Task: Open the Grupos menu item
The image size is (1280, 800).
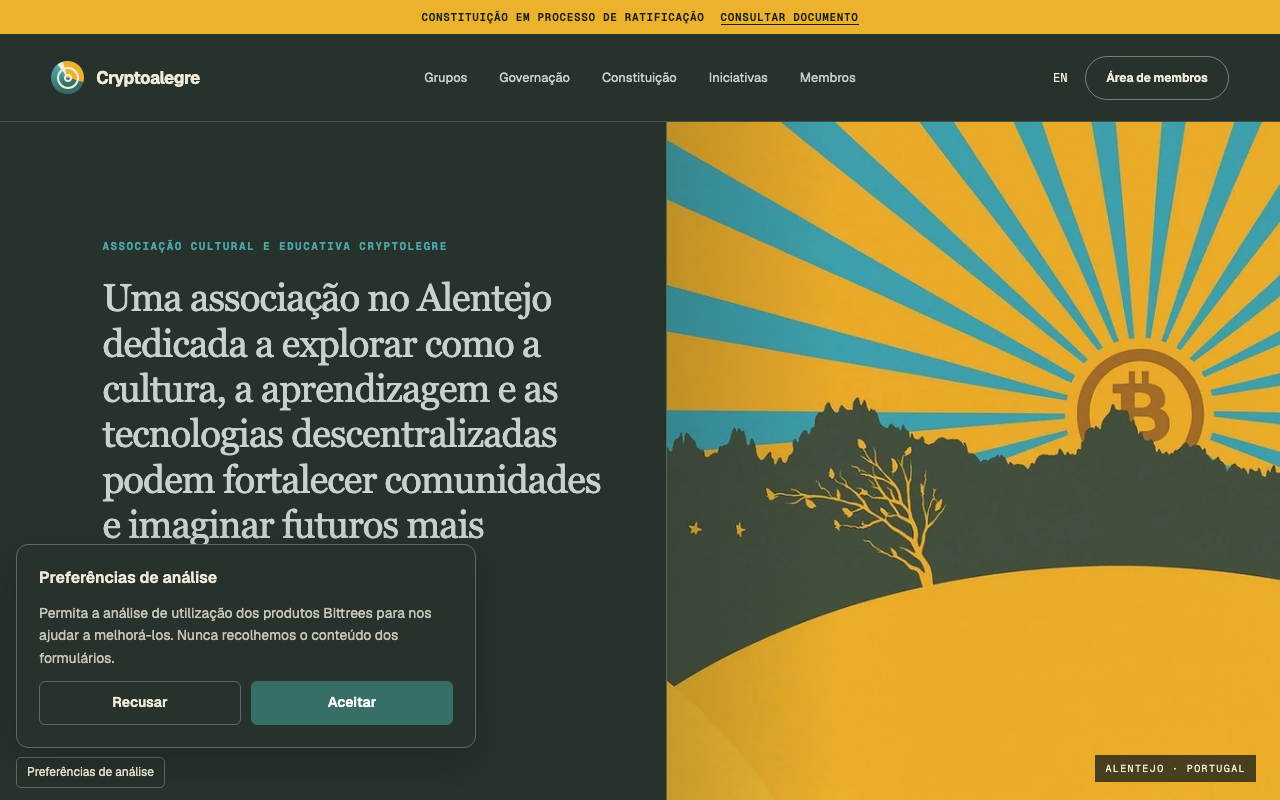Action: point(445,78)
